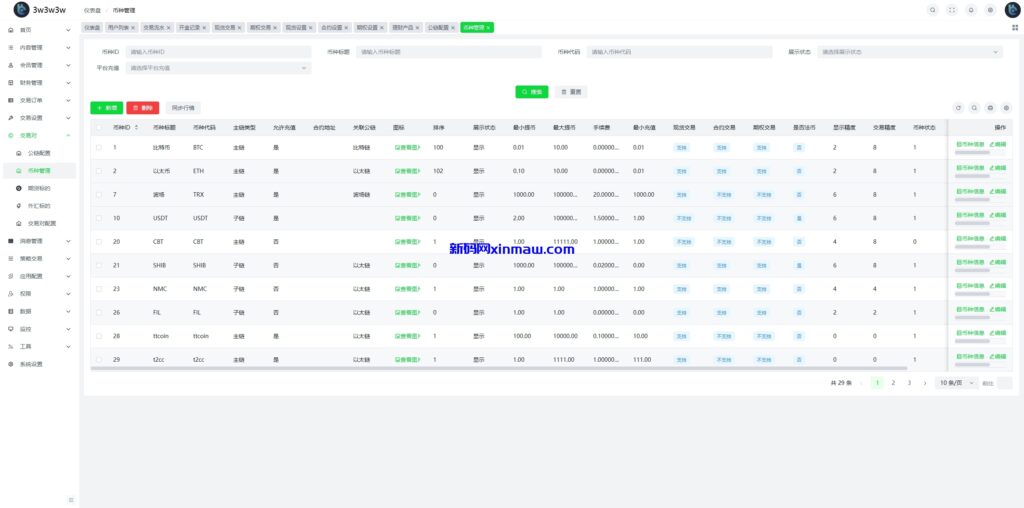The width and height of the screenshot is (1024, 508).
Task: Expand the 财务管理 sidebar menu
Action: pos(40,83)
